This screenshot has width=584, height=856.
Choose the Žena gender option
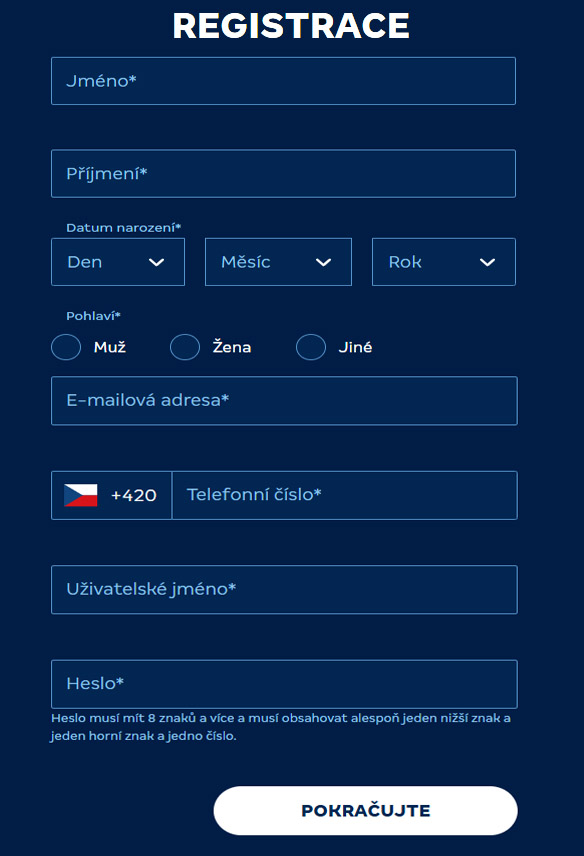(x=184, y=347)
